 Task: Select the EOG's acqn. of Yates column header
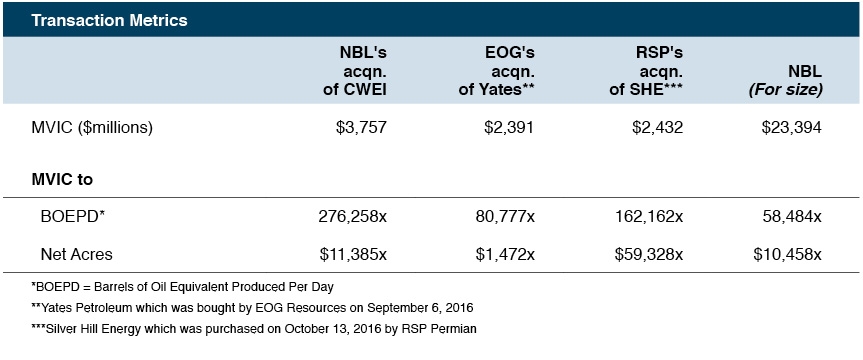[497, 72]
